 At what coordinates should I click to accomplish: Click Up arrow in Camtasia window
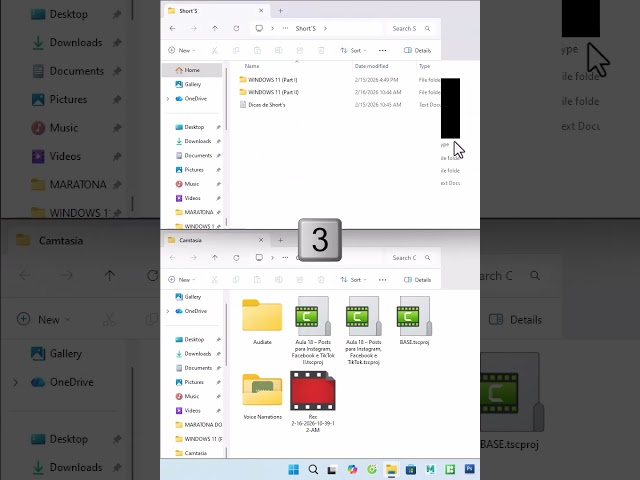(215, 258)
